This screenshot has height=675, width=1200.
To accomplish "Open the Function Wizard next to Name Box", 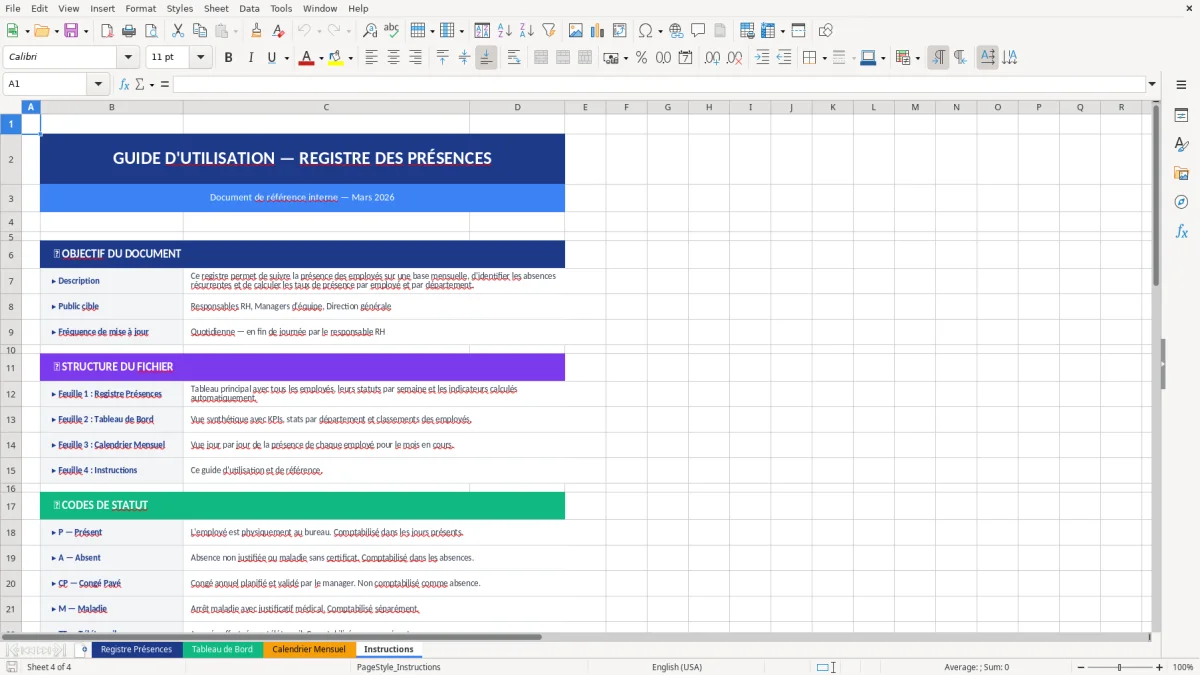I will (x=124, y=85).
